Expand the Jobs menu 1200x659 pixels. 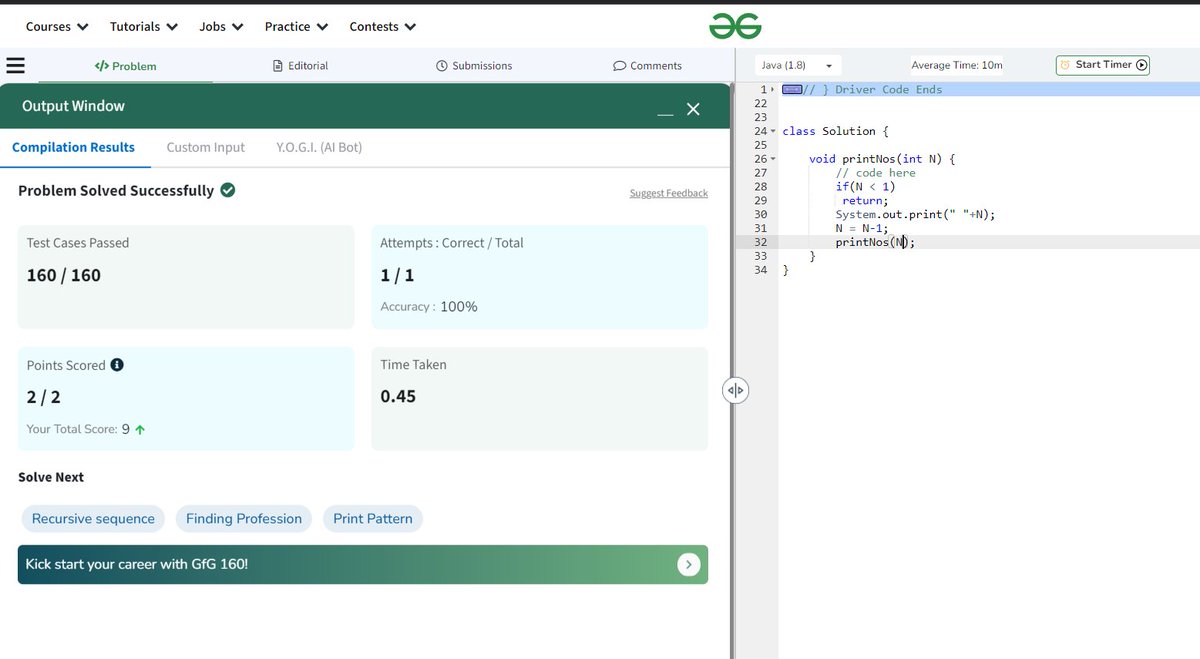[x=221, y=27]
